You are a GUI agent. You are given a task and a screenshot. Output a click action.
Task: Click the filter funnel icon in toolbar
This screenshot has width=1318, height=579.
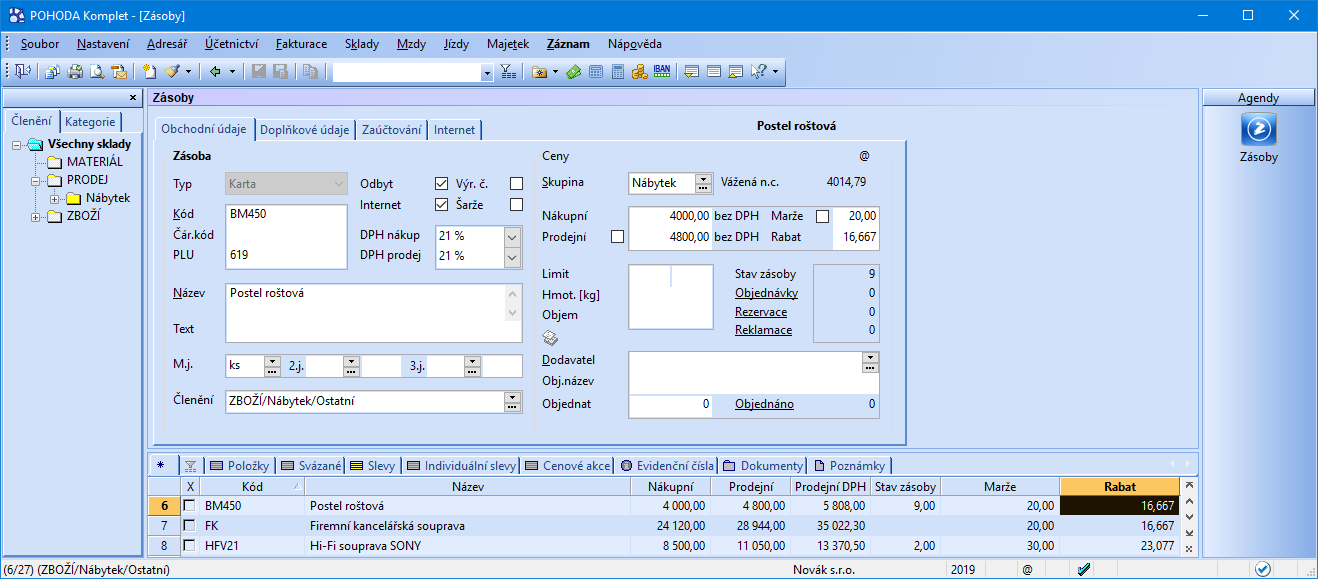pos(508,72)
